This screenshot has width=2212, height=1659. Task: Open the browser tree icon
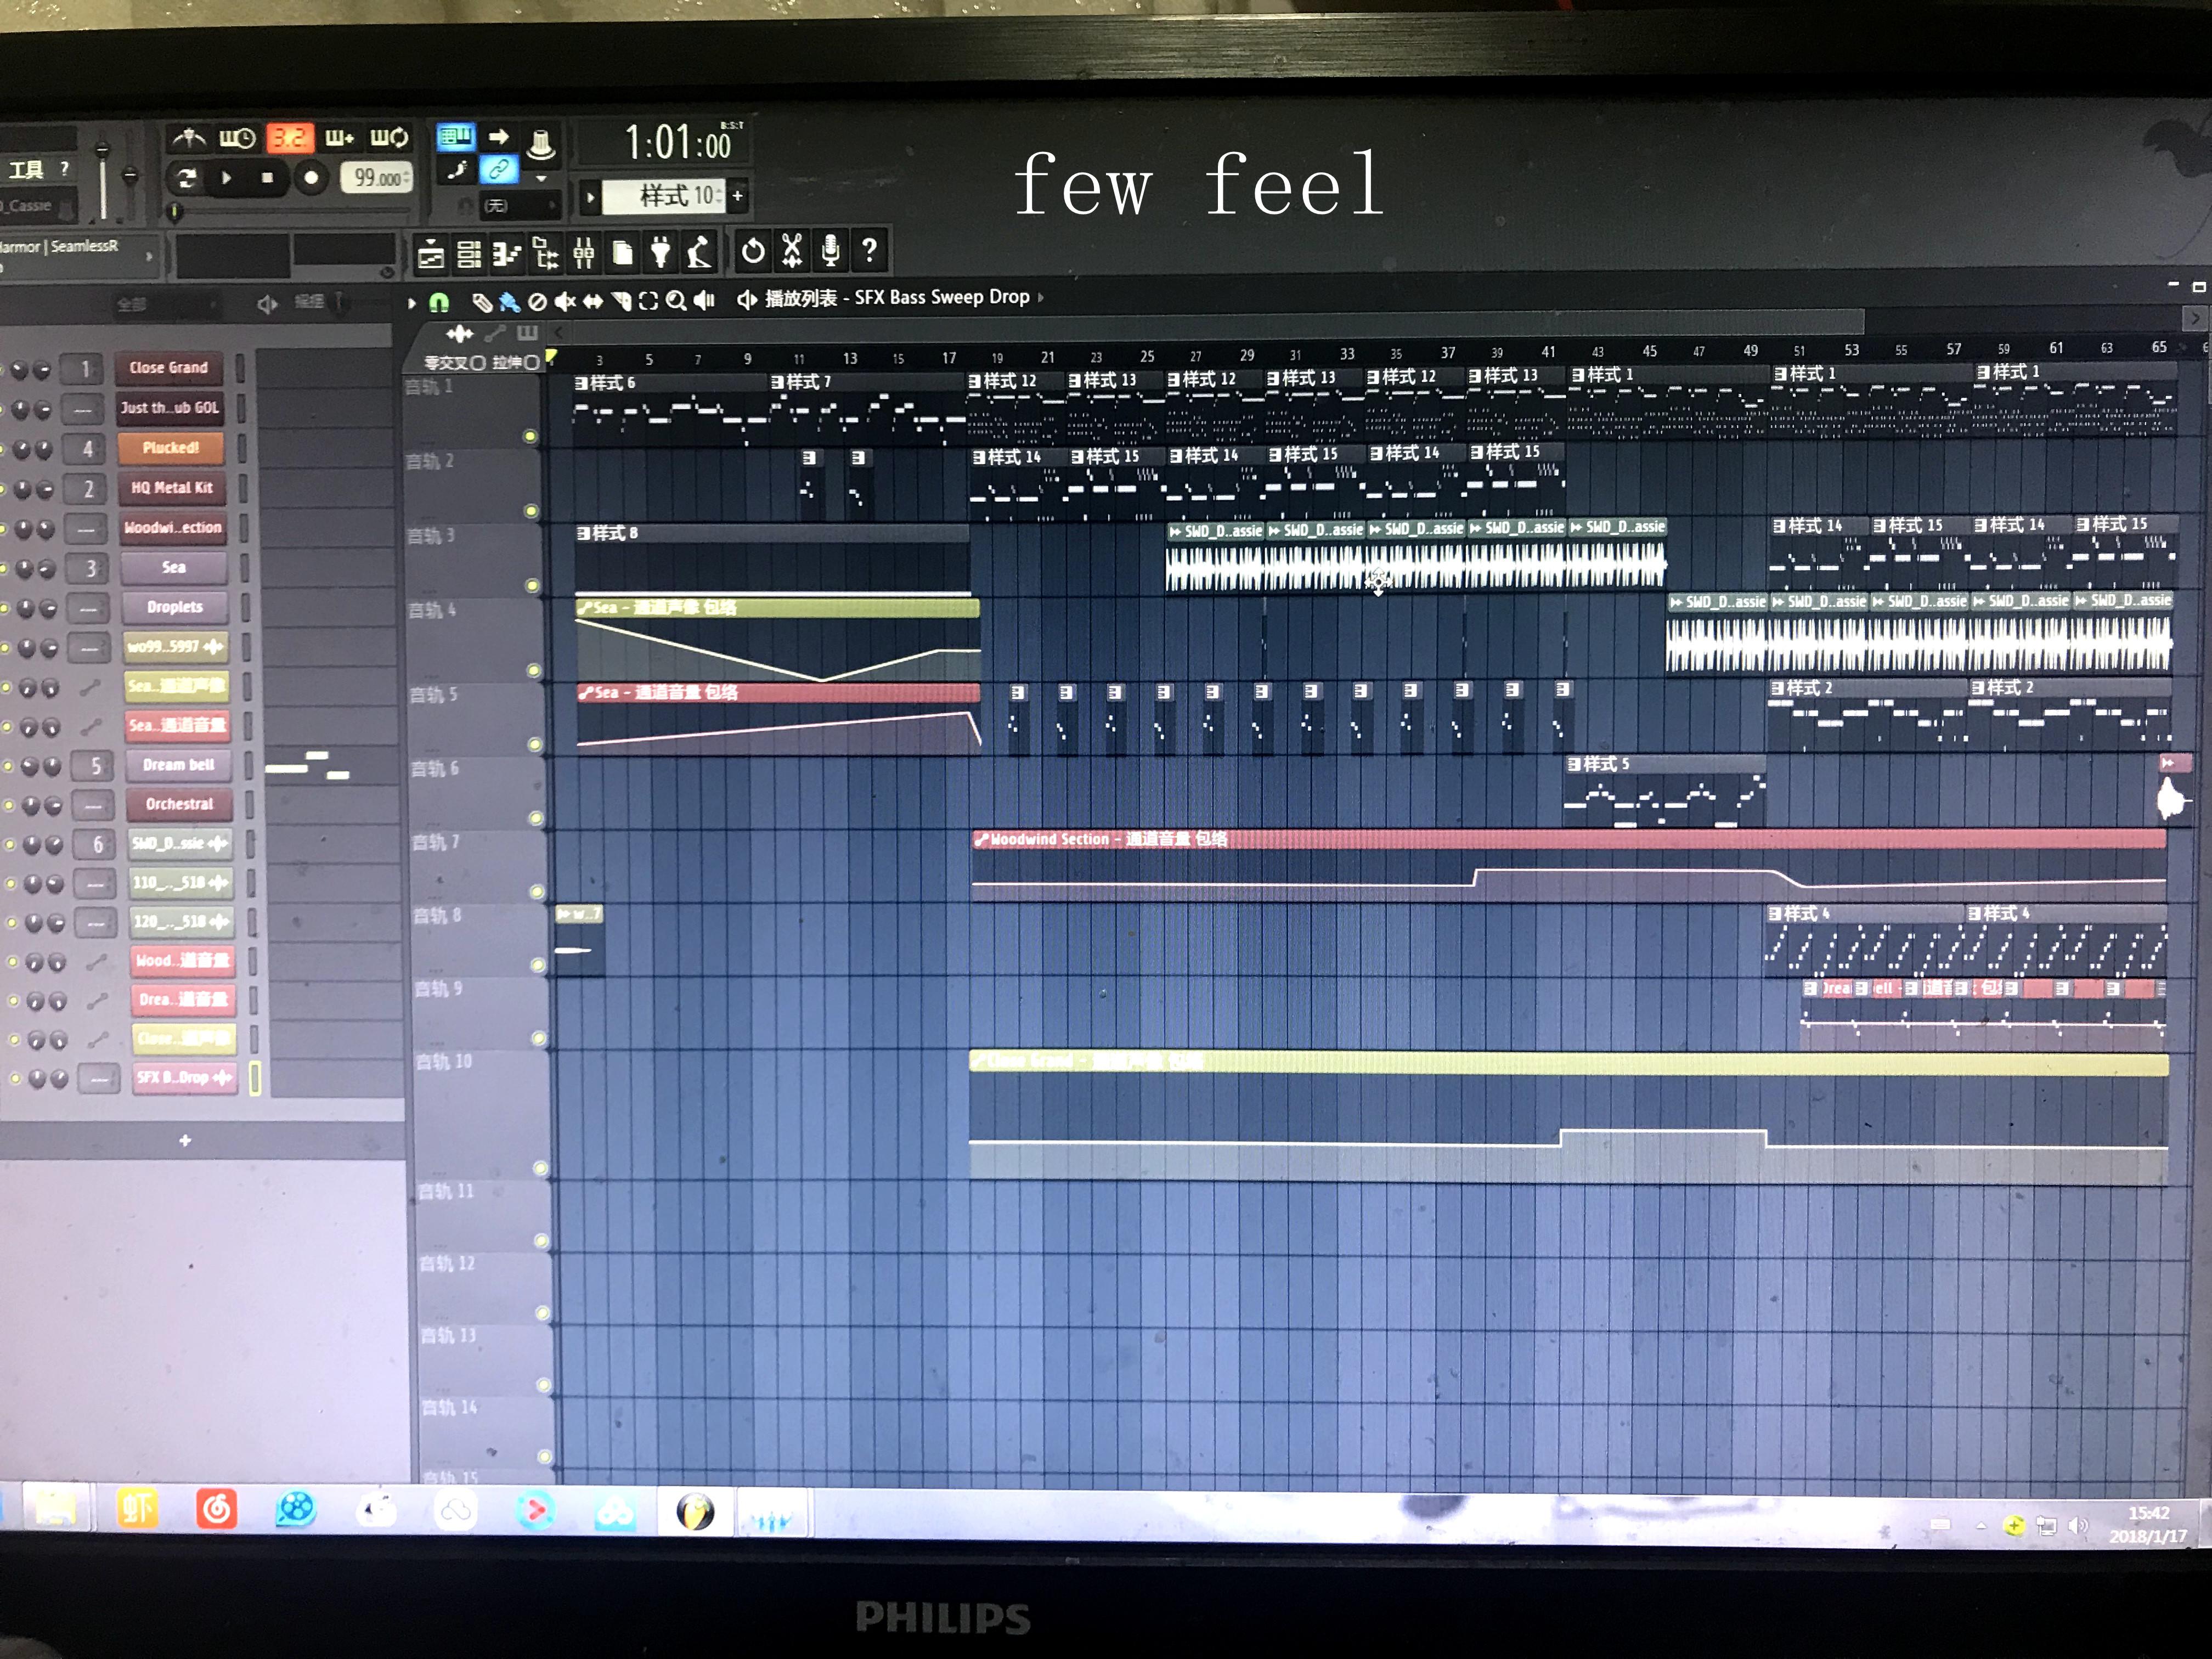click(546, 254)
